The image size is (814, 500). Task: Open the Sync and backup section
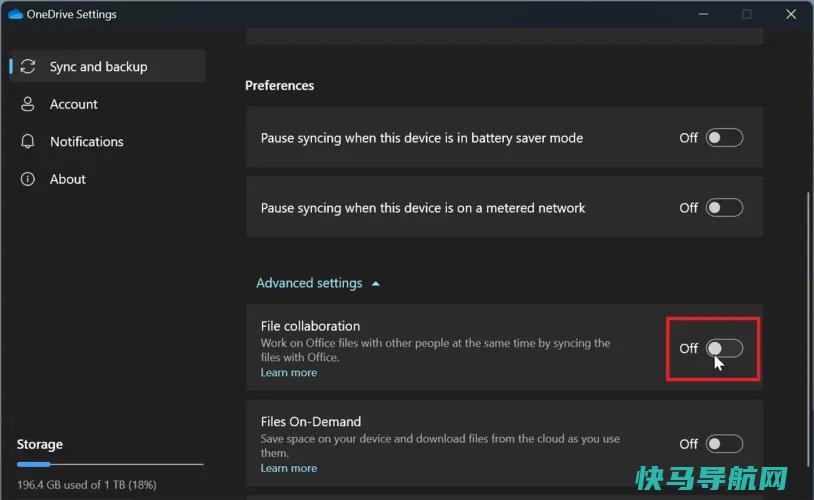(x=107, y=66)
